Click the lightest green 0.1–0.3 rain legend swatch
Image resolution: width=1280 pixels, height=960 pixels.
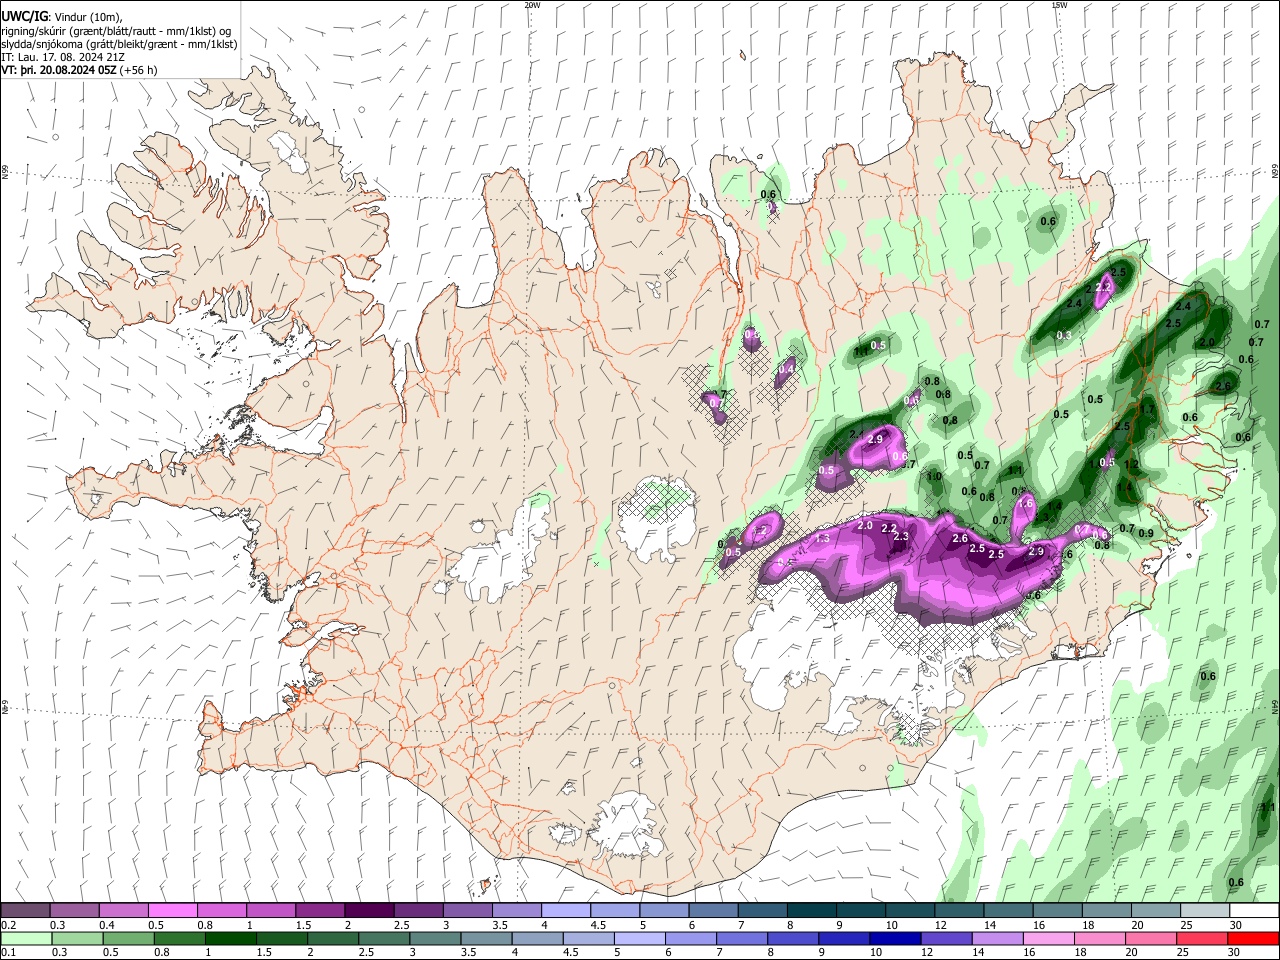[26, 939]
